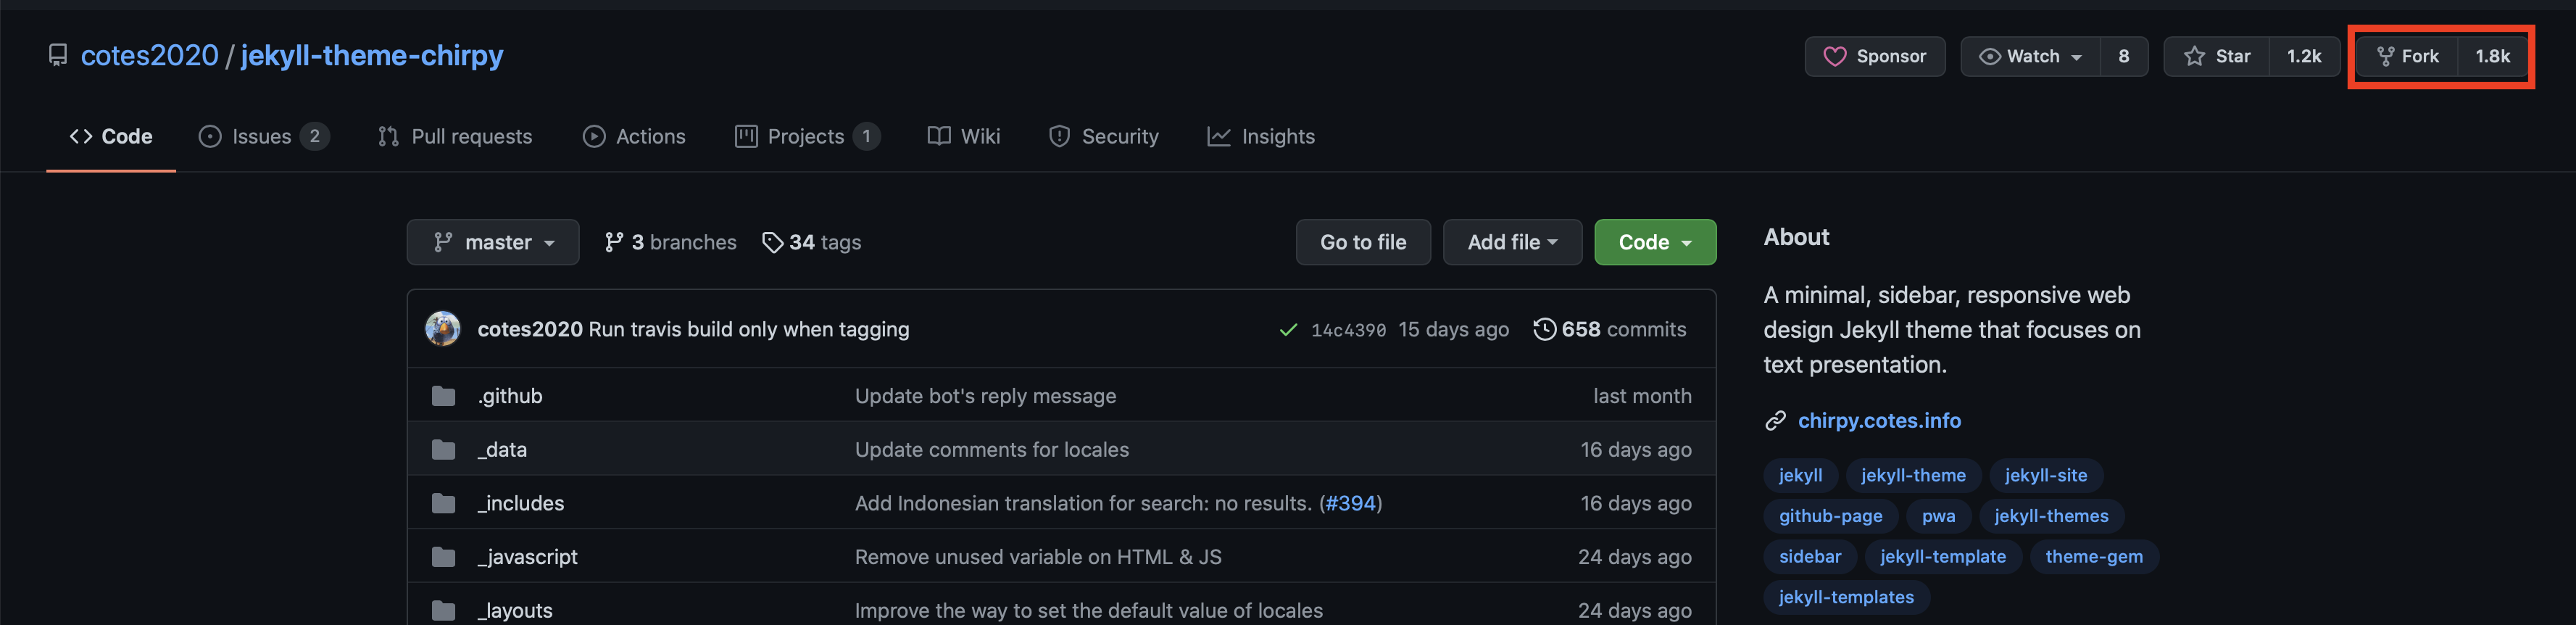Switch to the Code tab
Image resolution: width=2576 pixels, height=625 pixels.
click(111, 136)
